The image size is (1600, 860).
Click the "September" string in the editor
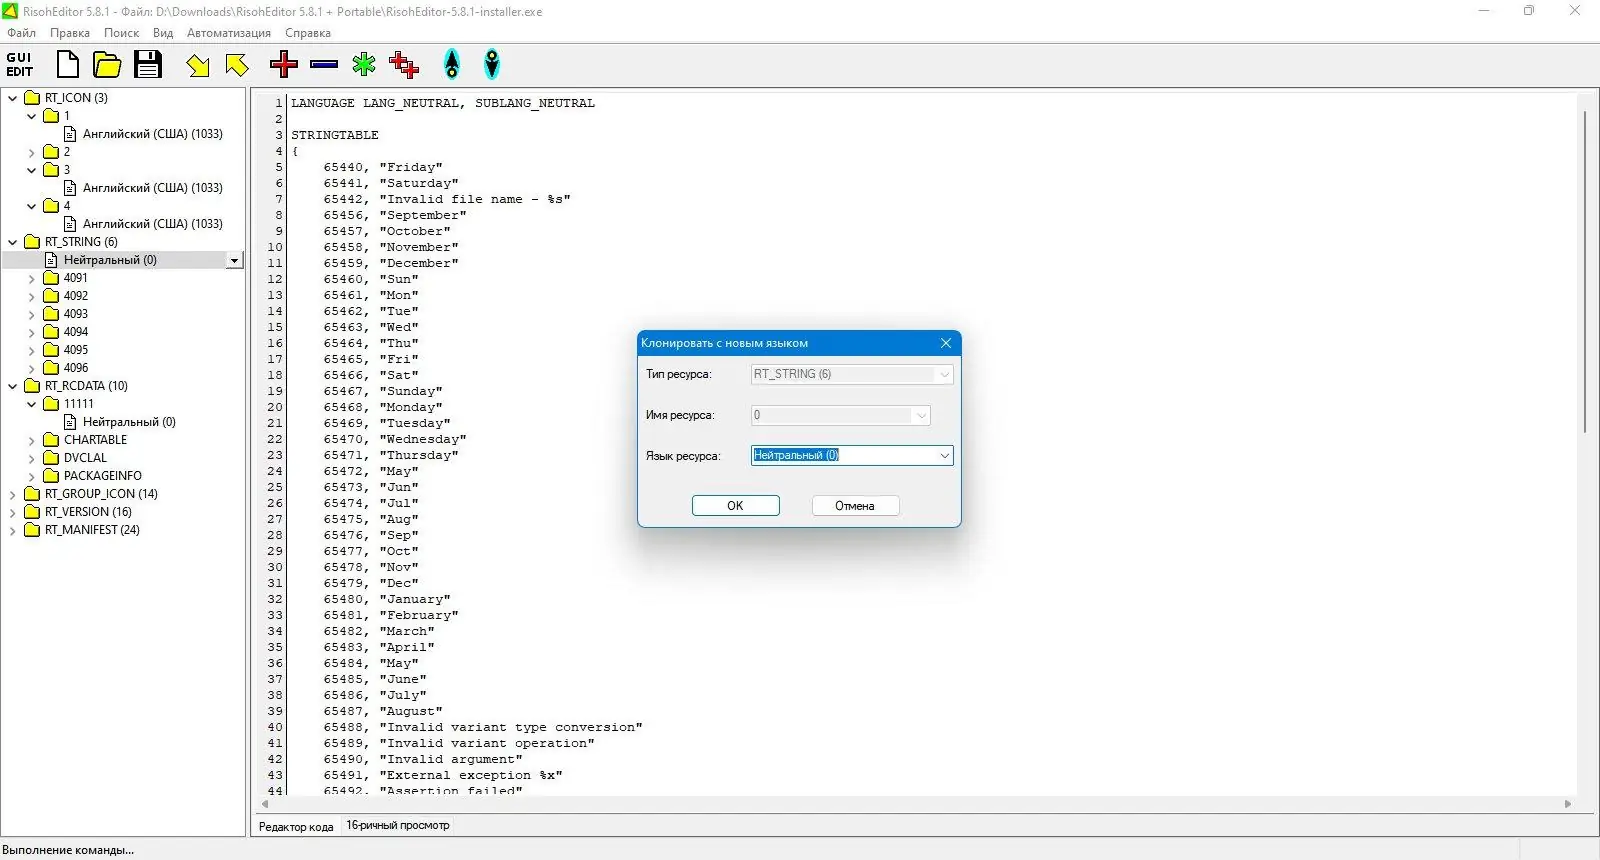pyautogui.click(x=423, y=215)
